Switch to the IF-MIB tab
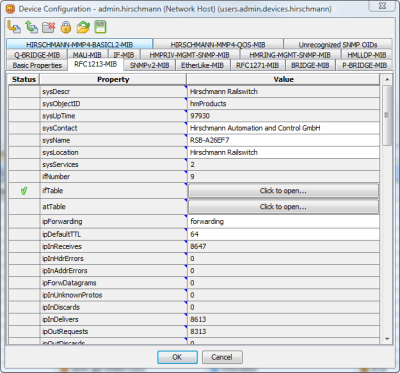 124,55
